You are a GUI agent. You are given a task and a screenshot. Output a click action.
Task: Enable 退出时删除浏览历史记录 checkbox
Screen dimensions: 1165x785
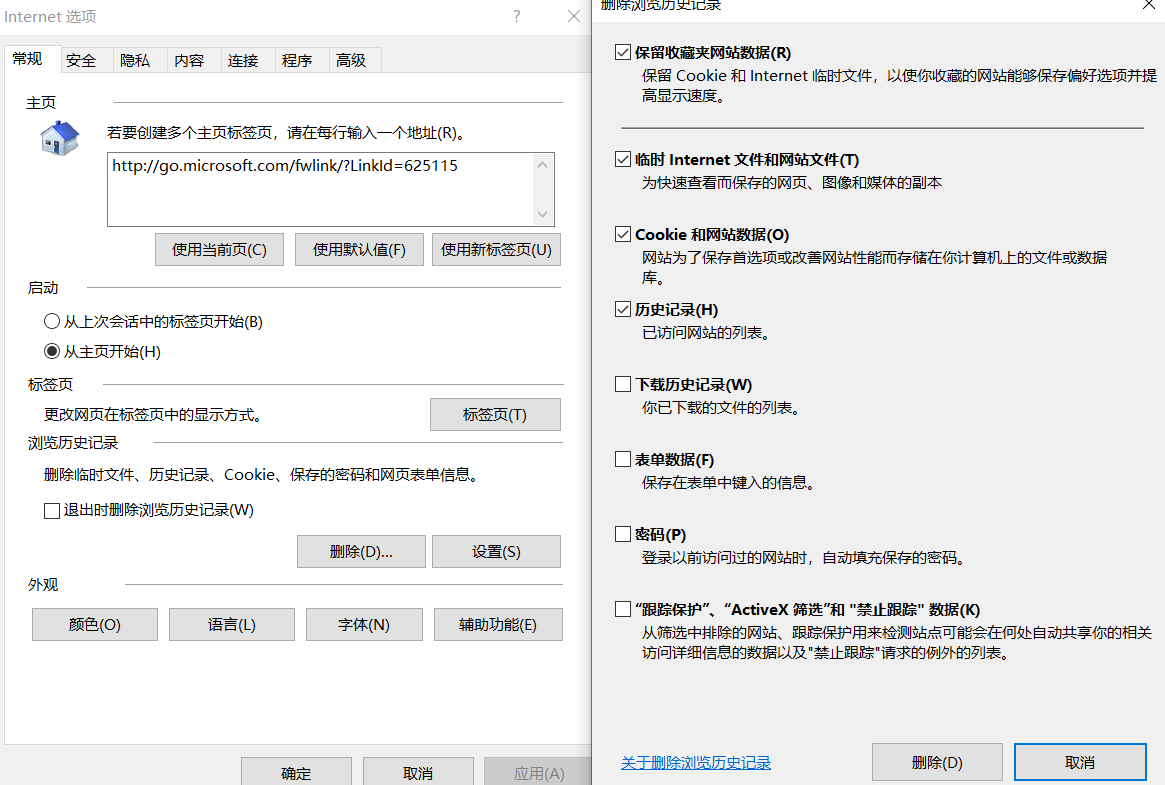(x=52, y=511)
